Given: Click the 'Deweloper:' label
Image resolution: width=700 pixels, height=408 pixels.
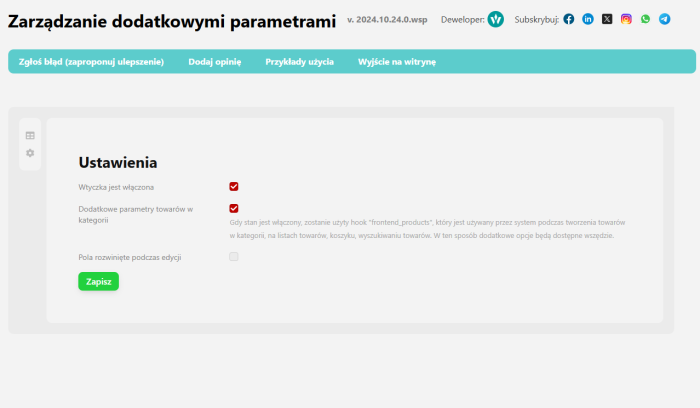Looking at the screenshot, I should [462, 20].
